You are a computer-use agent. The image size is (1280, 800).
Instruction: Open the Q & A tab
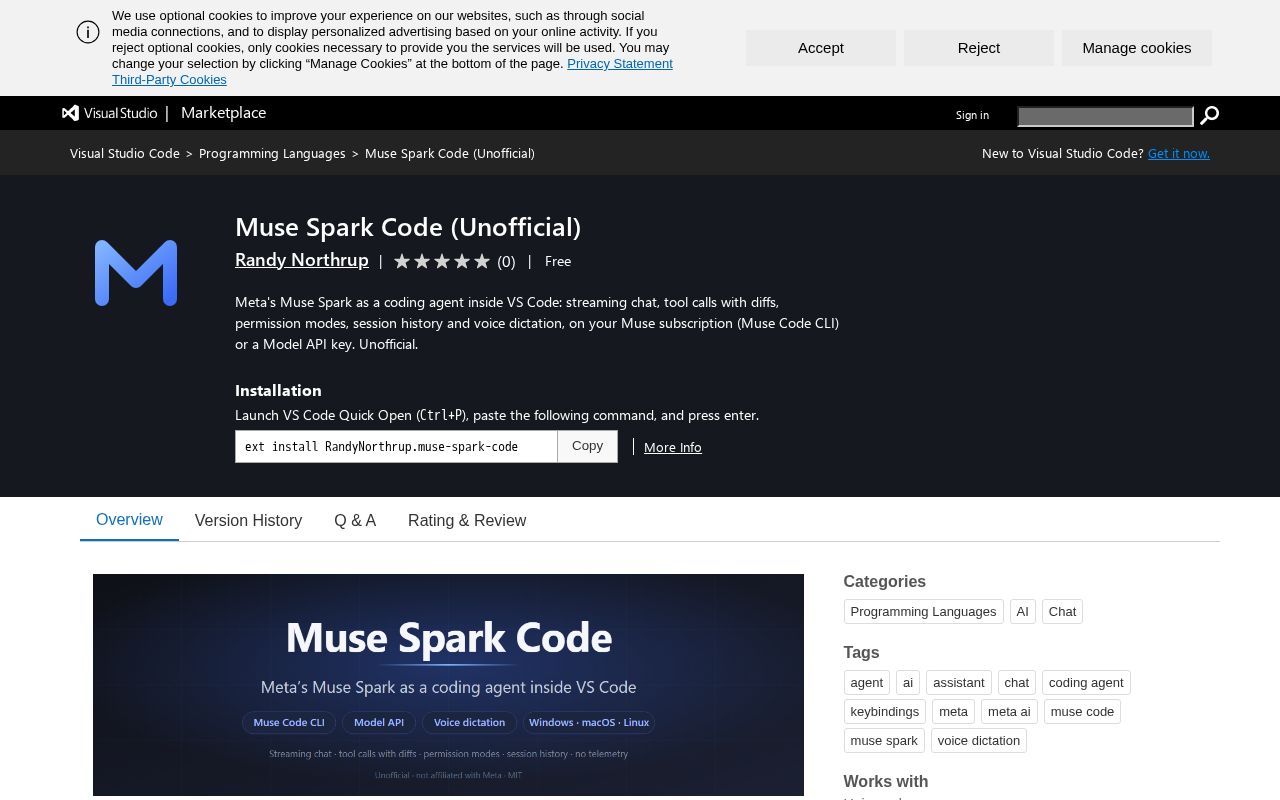pos(355,520)
